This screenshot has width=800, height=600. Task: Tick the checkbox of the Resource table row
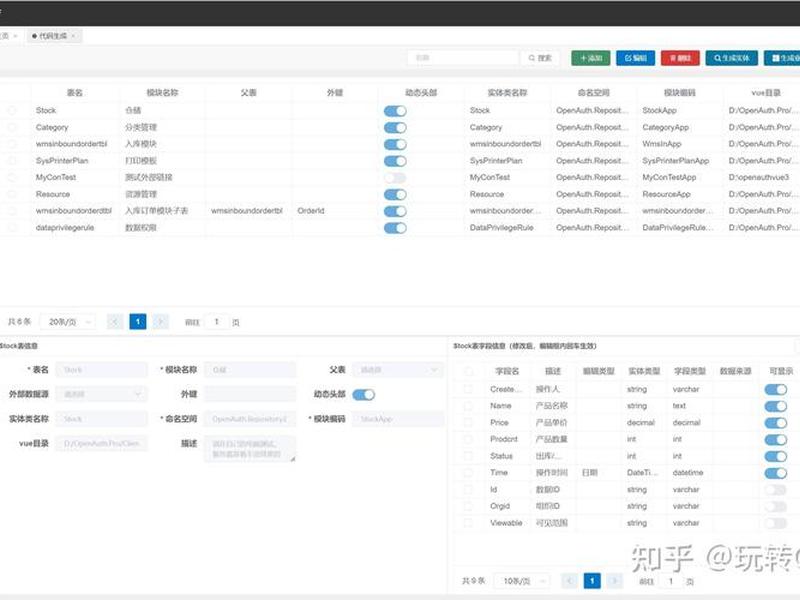pyautogui.click(x=12, y=194)
